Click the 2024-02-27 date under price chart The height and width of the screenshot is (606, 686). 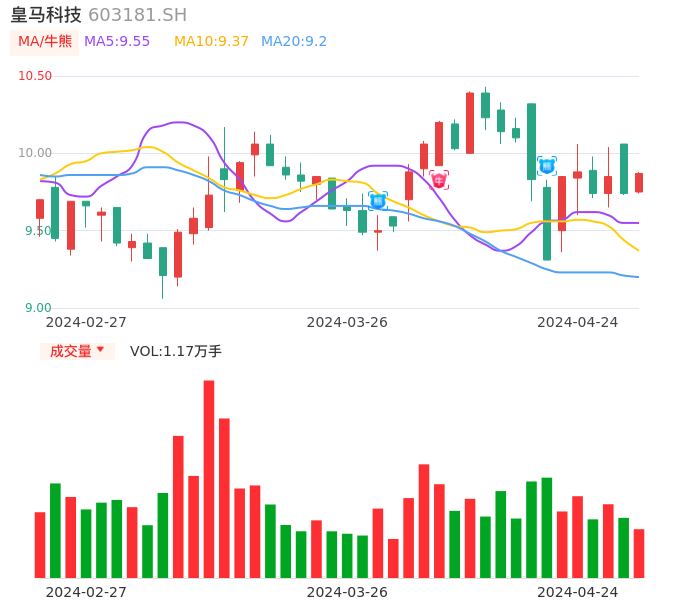coord(86,322)
